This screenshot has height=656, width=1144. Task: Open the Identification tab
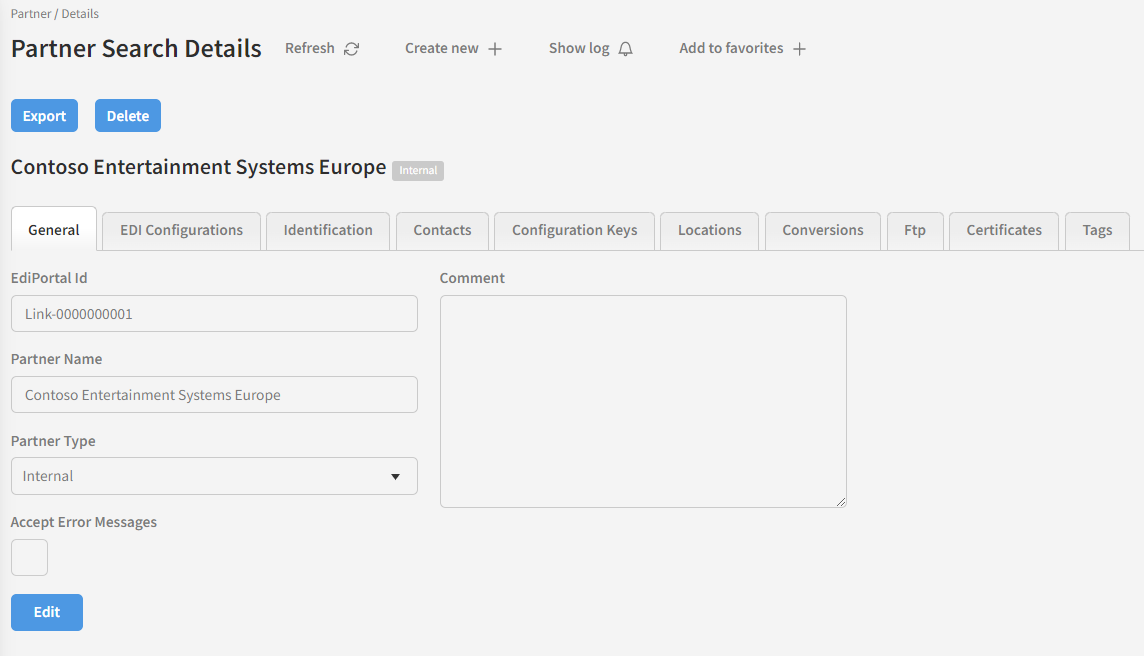coord(328,230)
